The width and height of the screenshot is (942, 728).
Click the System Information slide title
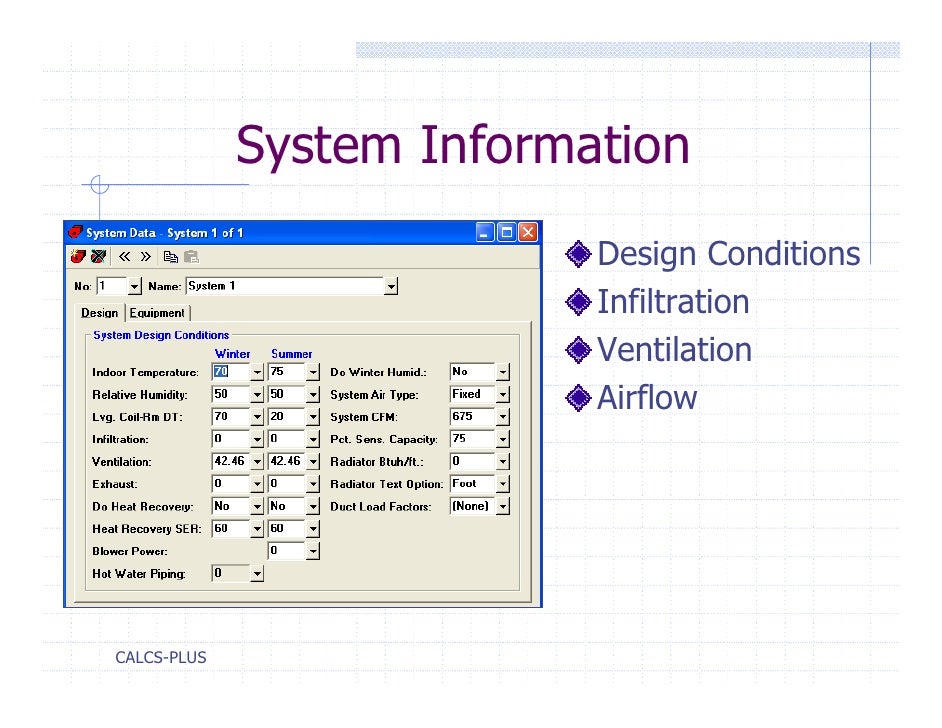(463, 145)
